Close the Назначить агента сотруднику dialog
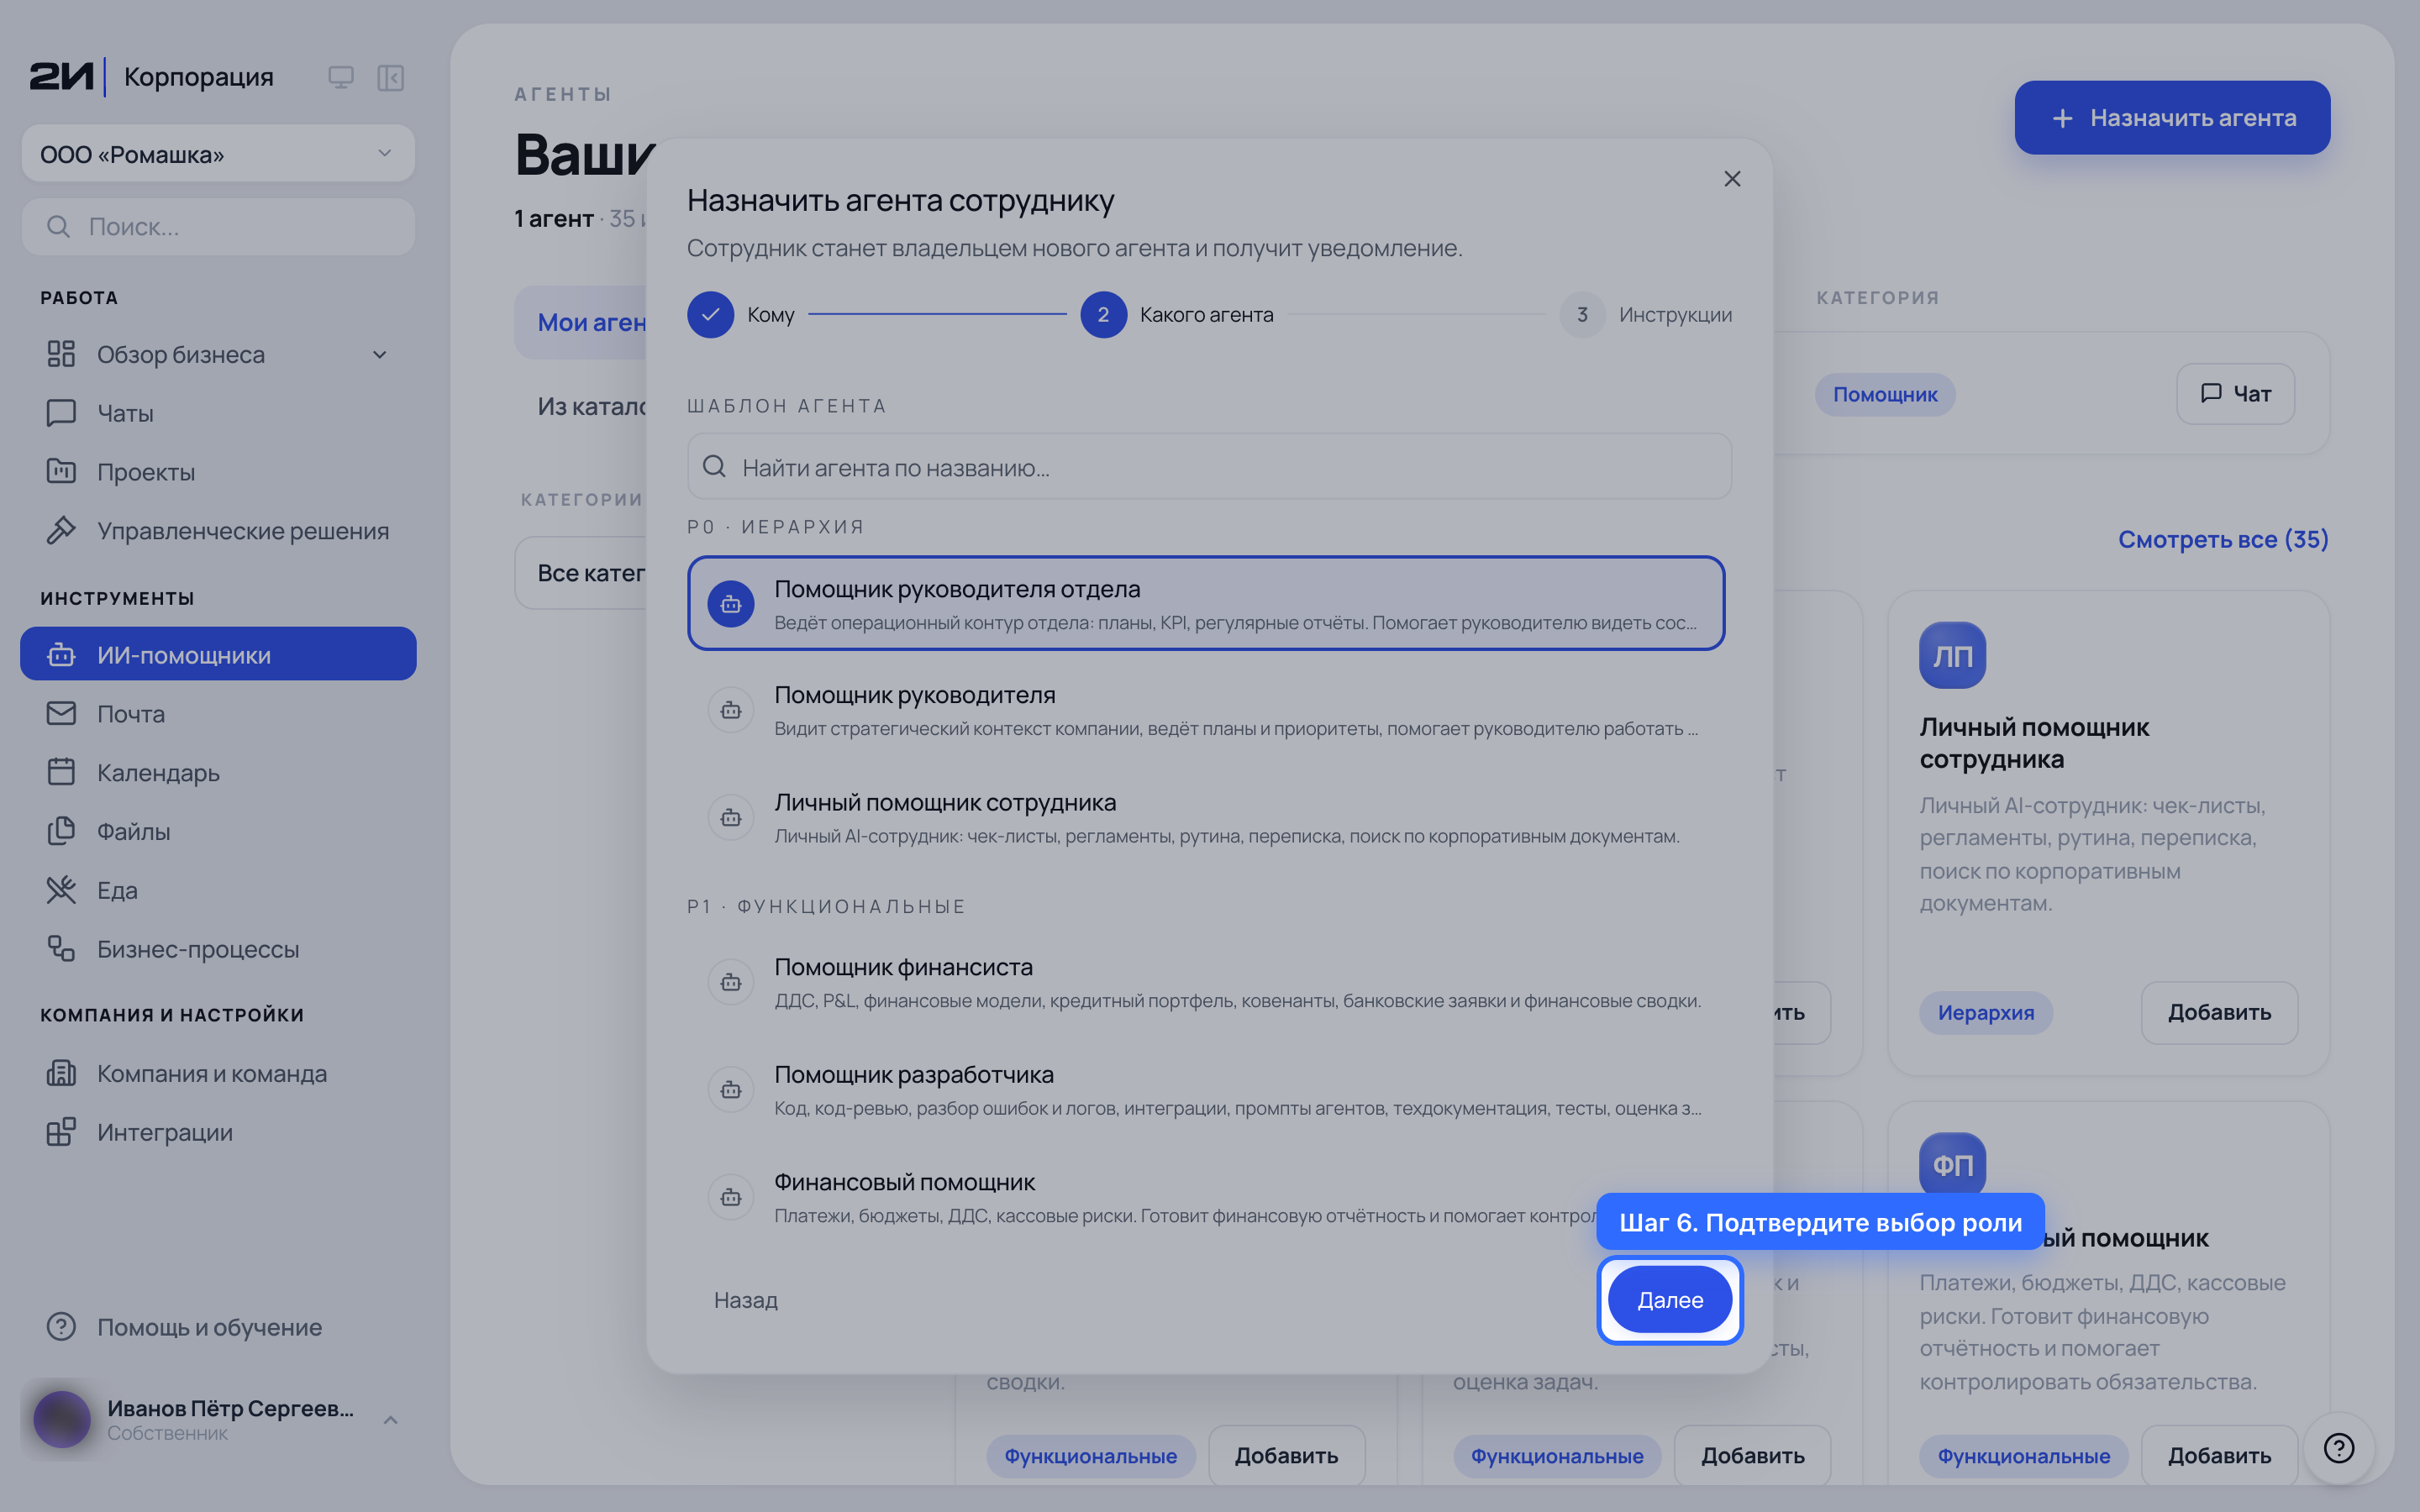The image size is (2420, 1512). 1732,179
